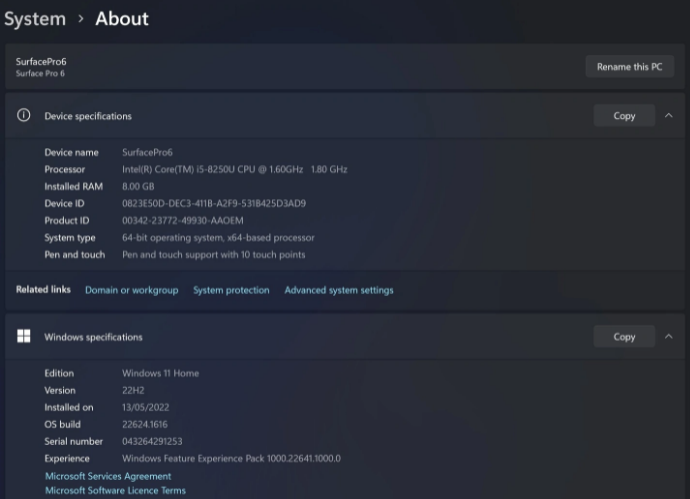Viewport: 690px width, 499px height.
Task: Copy the Device specifications details
Action: [x=624, y=116]
